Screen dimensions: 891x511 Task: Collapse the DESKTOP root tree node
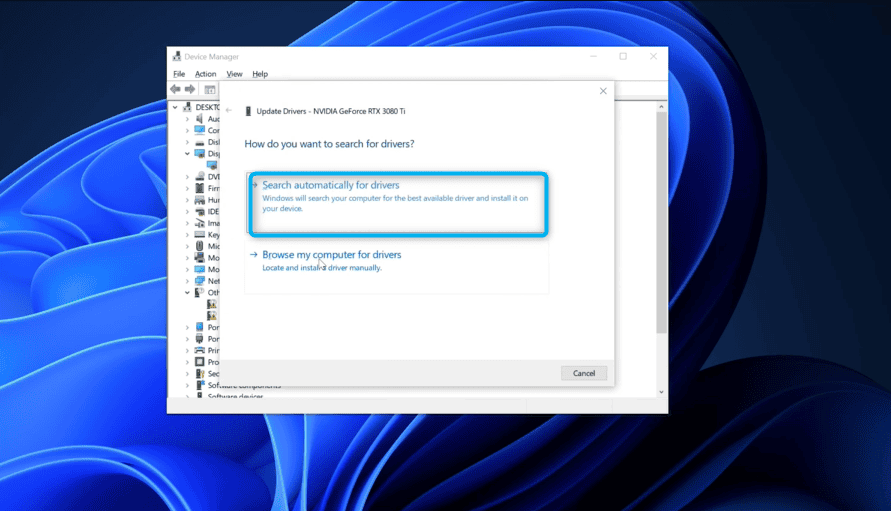175,107
